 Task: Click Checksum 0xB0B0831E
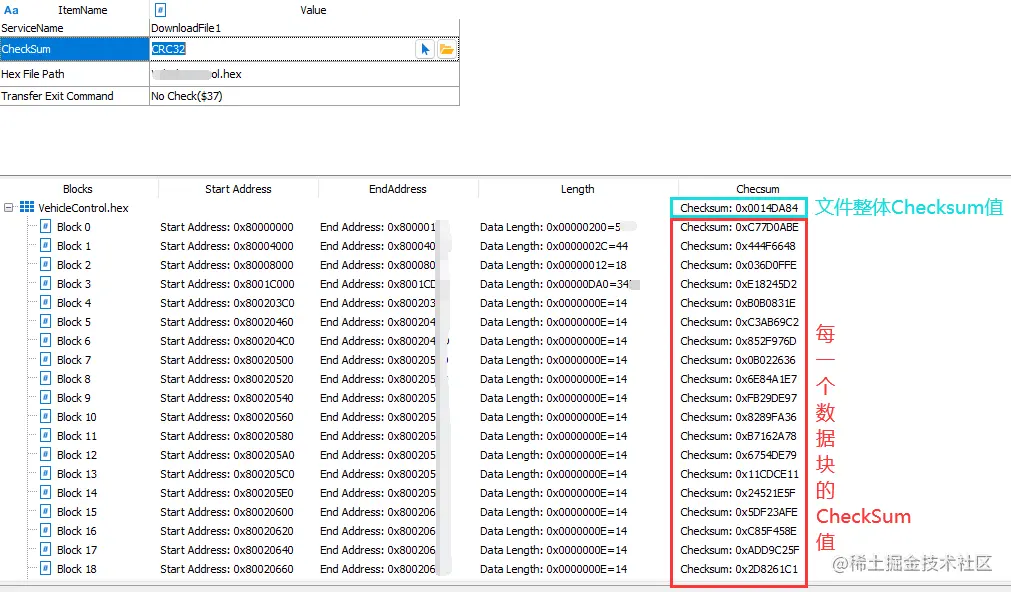(738, 303)
